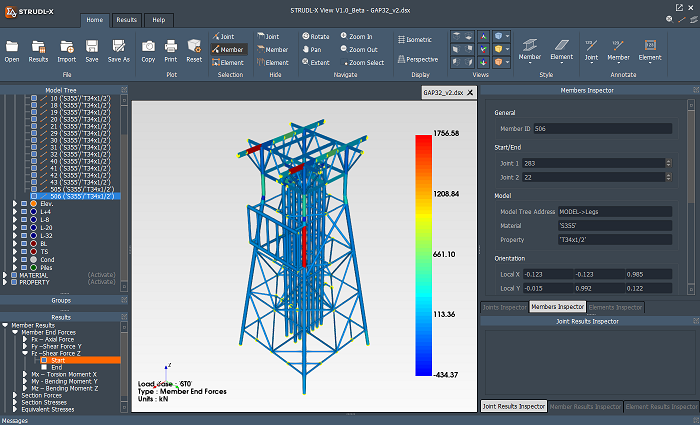Image resolution: width=700 pixels, height=425 pixels.
Task: Toggle the MATERIAL checkbox in Model Tree
Action: (x=14, y=275)
